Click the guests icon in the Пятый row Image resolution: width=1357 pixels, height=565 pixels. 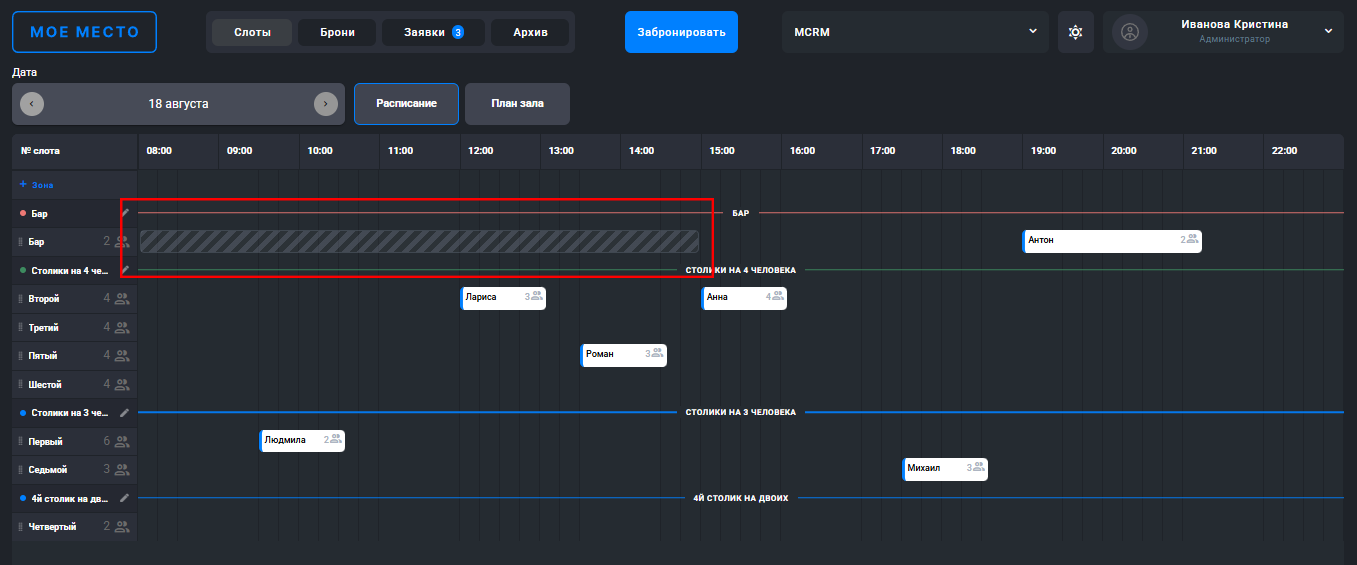pyautogui.click(x=122, y=355)
